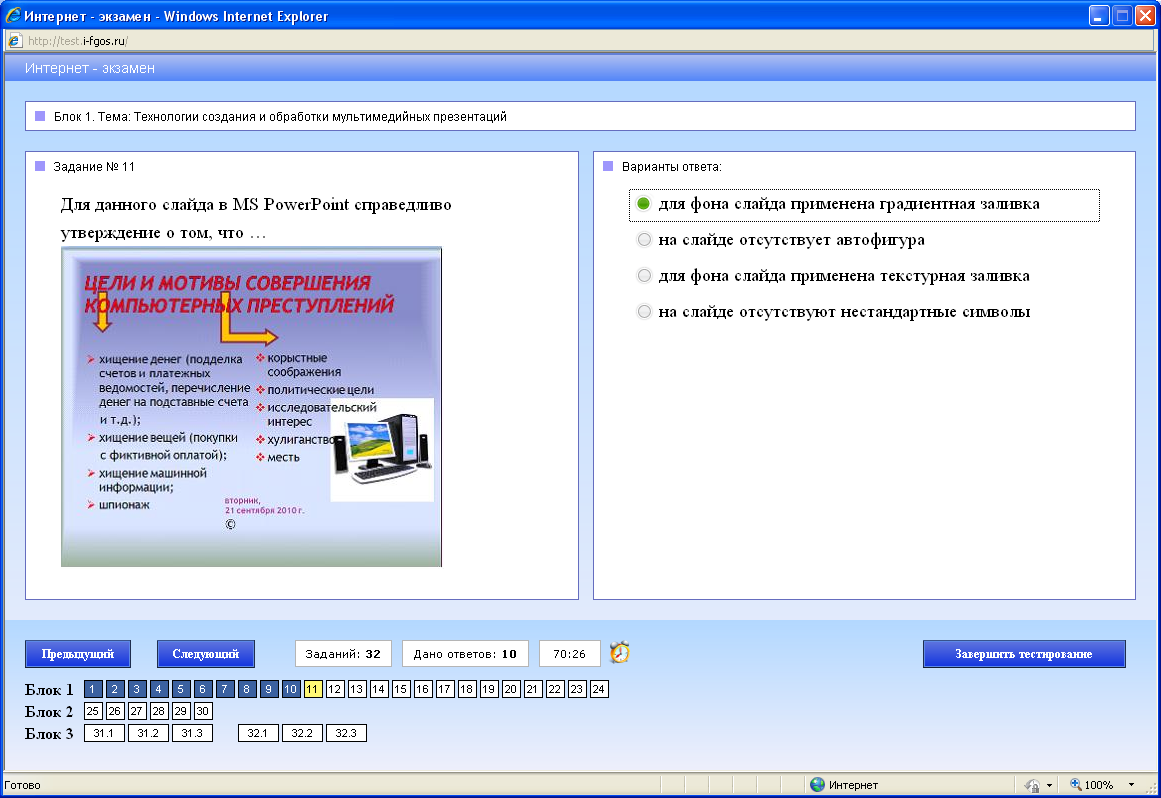Screen dimensions: 1161x798
Task: Go to question 5
Action: click(181, 689)
